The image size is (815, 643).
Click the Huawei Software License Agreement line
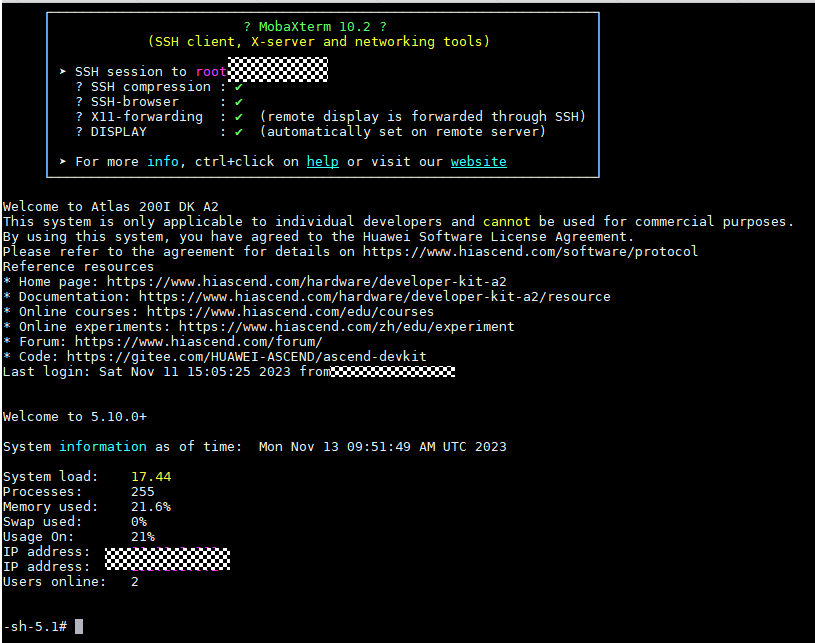(318, 237)
